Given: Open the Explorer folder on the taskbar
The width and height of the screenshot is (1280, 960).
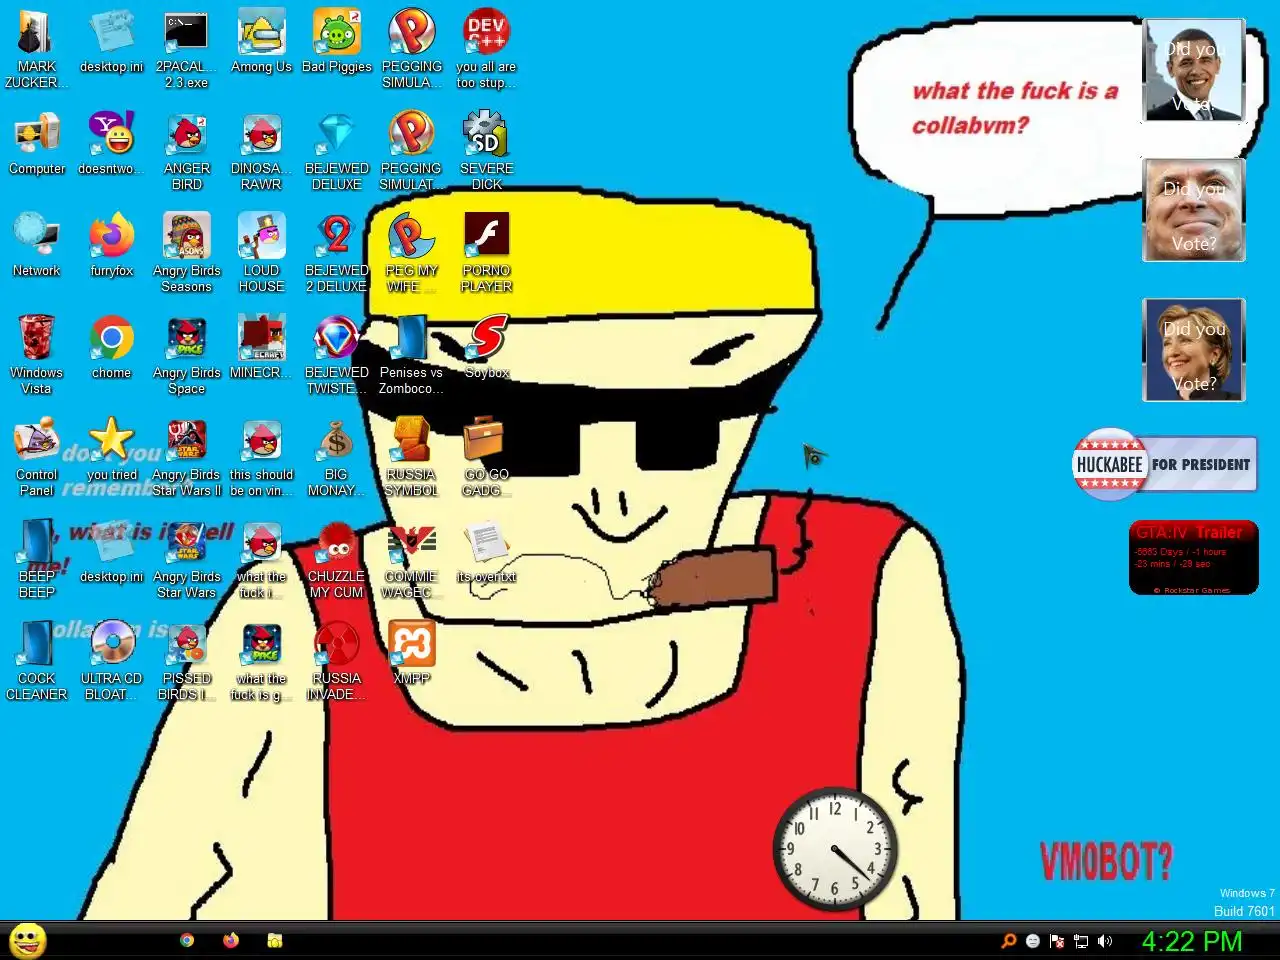Looking at the screenshot, I should pos(275,940).
